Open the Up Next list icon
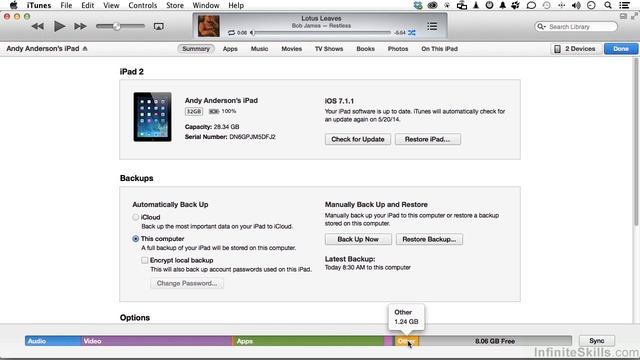This screenshot has height=360, width=640. point(432,27)
